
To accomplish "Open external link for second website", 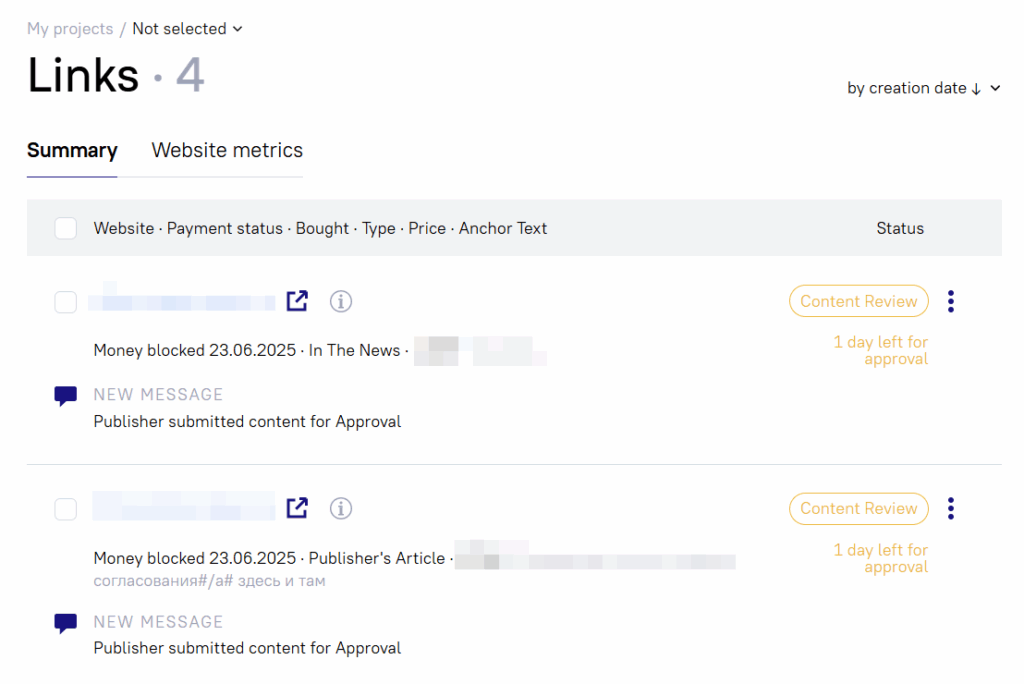I will pyautogui.click(x=297, y=508).
